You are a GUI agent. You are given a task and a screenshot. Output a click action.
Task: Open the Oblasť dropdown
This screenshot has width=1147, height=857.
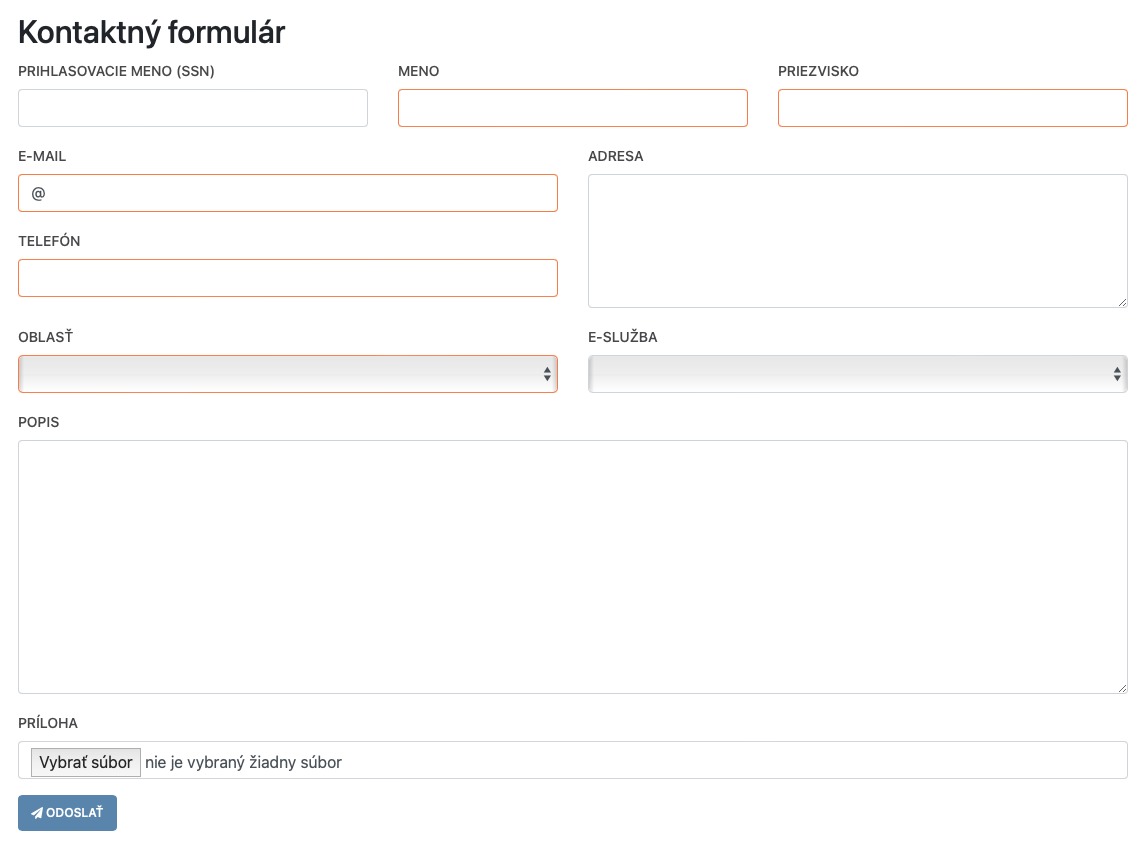point(287,374)
